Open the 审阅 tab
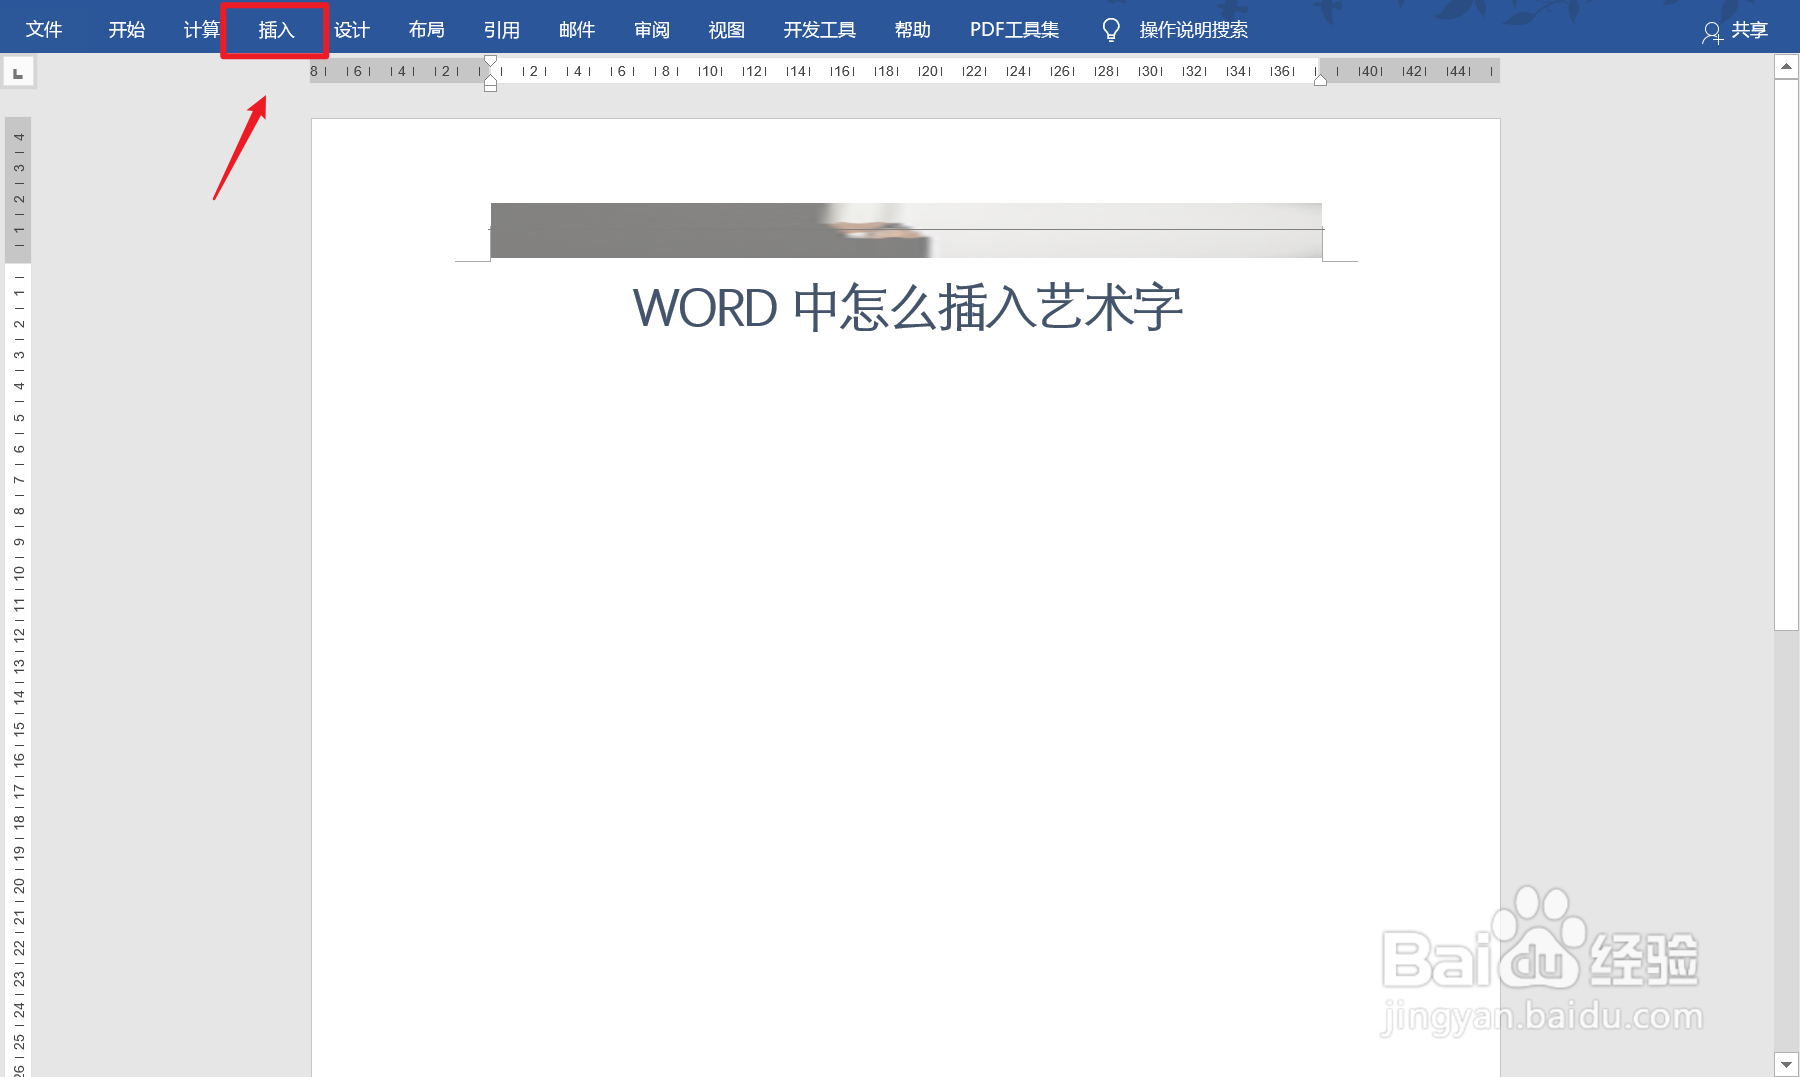 click(x=651, y=29)
